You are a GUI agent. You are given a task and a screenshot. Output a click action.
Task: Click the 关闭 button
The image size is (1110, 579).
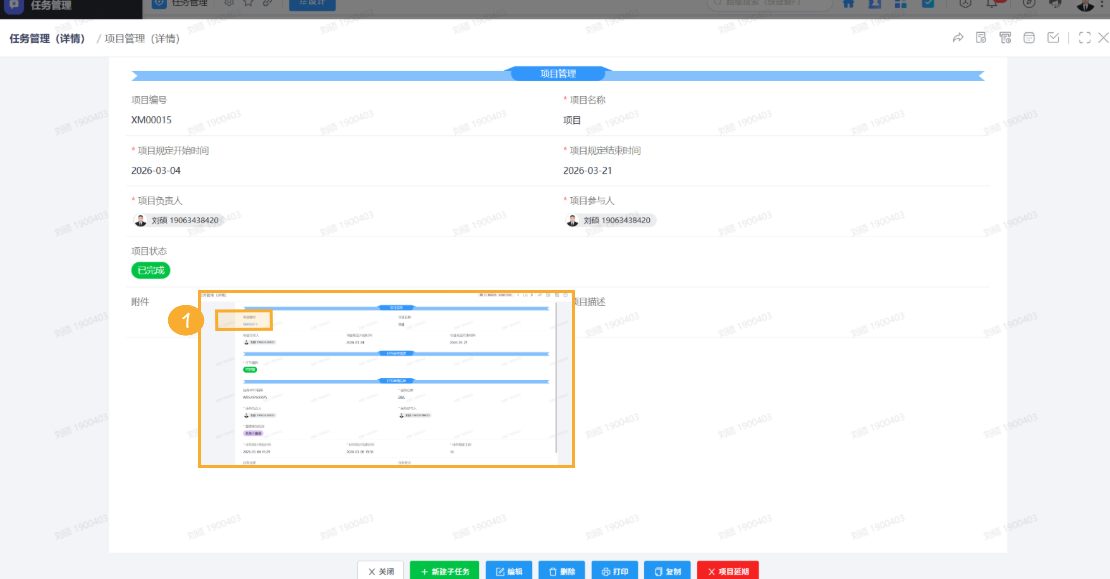click(380, 571)
